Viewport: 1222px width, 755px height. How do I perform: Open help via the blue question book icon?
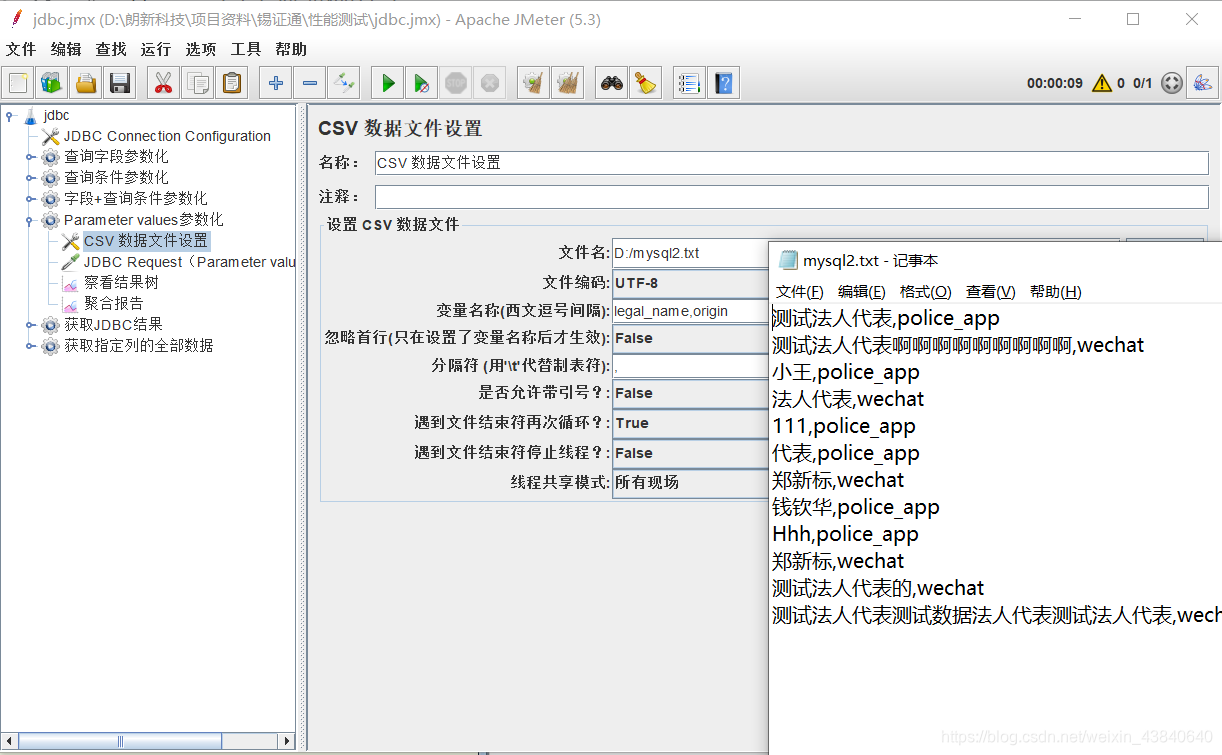[x=724, y=83]
